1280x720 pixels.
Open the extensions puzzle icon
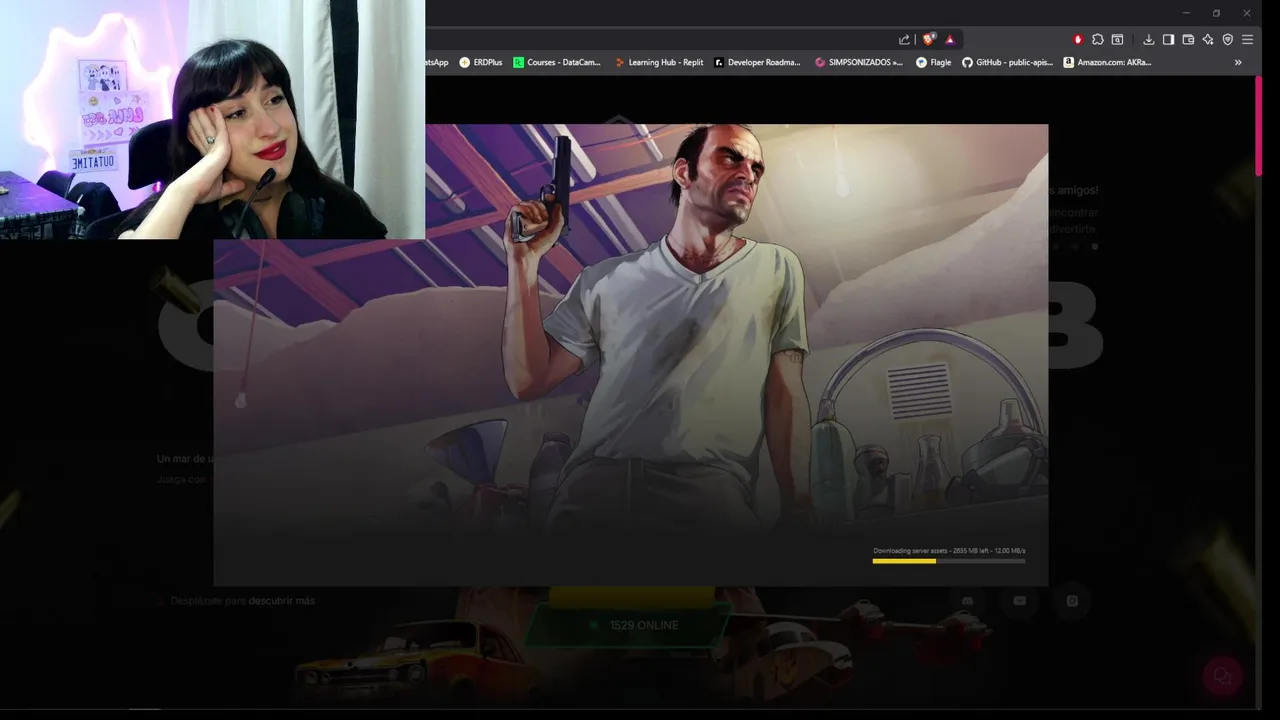(1098, 40)
